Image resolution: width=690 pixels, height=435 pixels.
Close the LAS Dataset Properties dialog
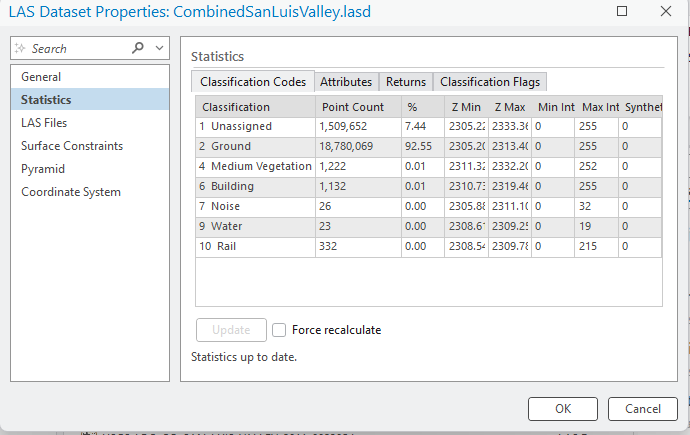tap(666, 11)
